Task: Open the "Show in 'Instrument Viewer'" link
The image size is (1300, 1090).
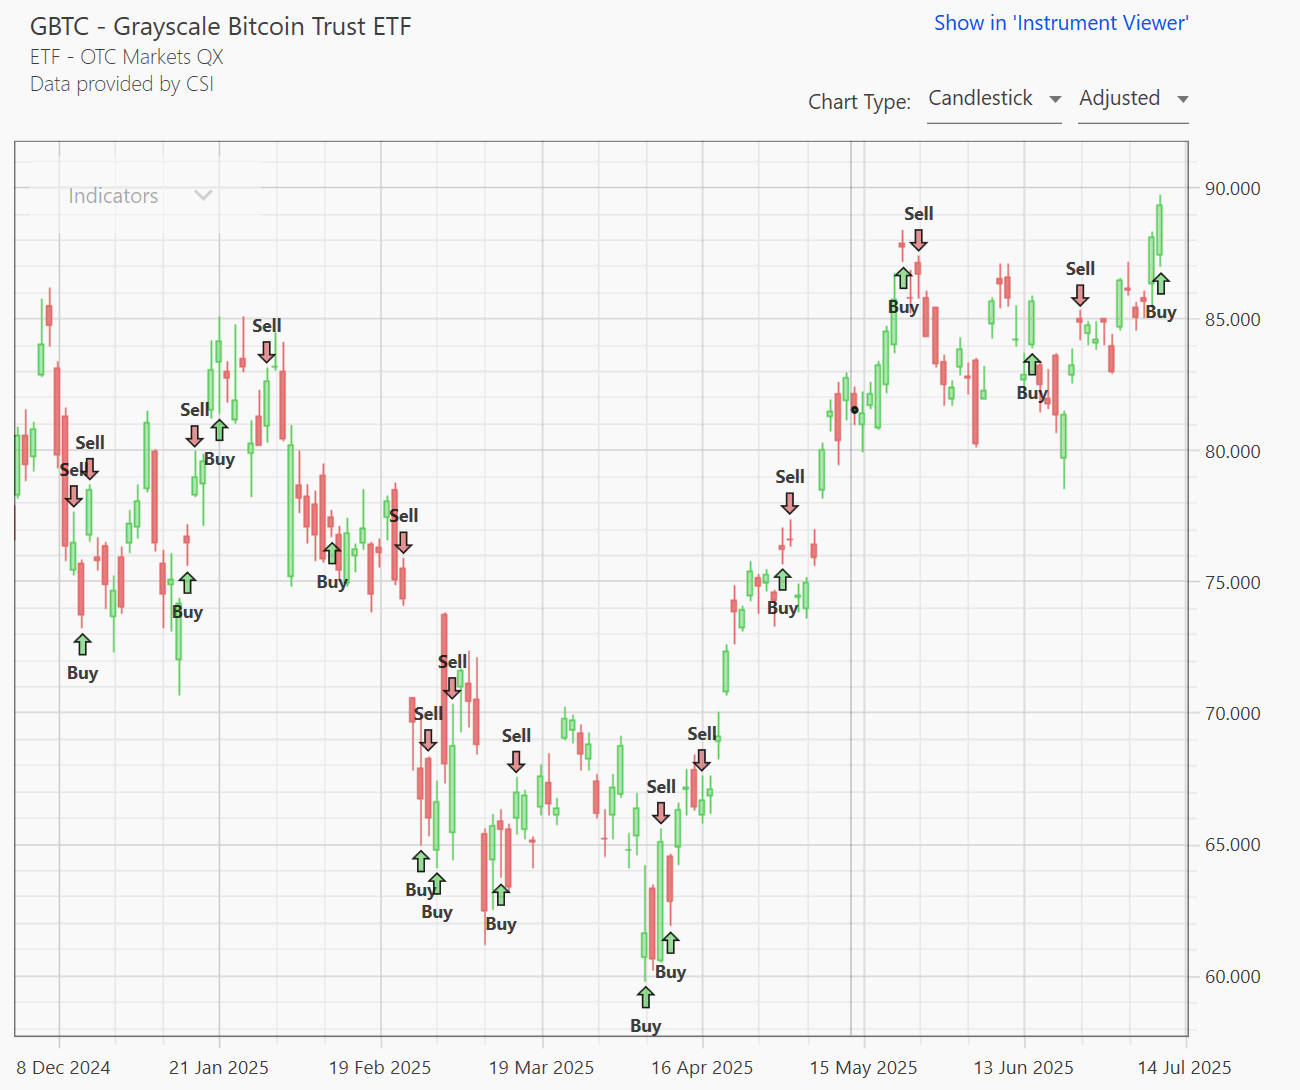Action: coord(1061,23)
